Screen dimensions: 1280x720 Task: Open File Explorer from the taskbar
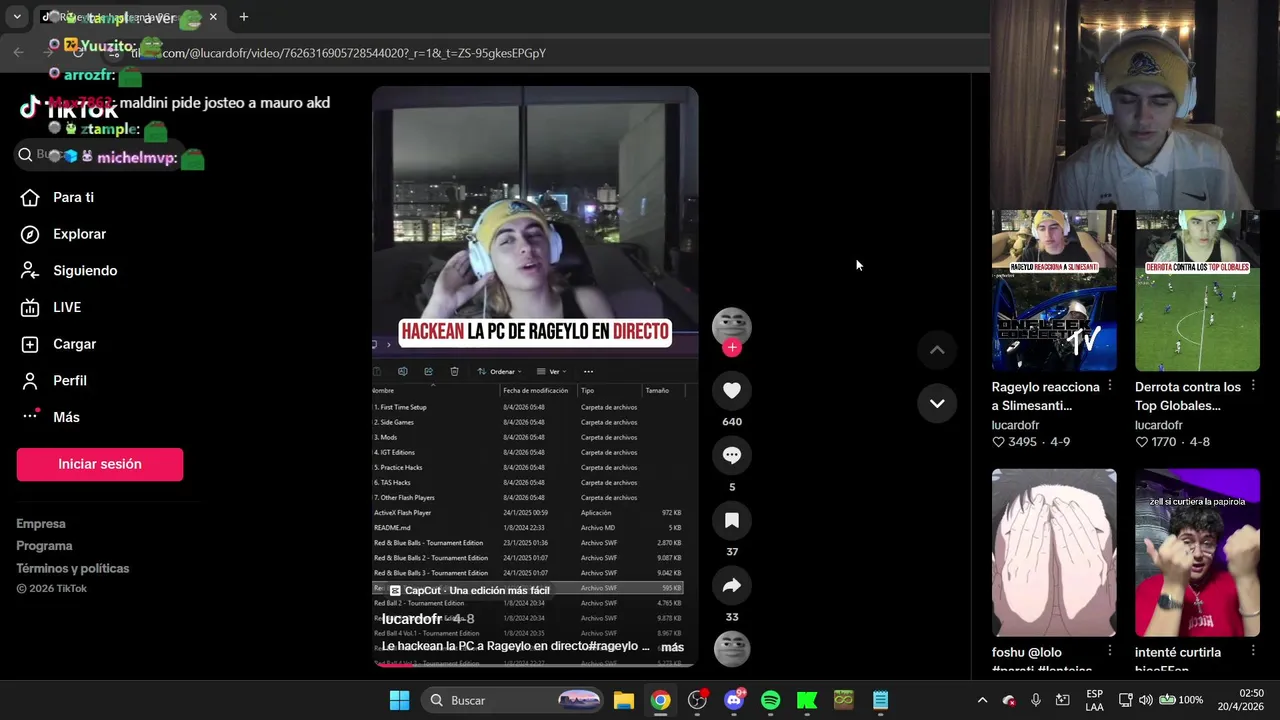click(624, 700)
